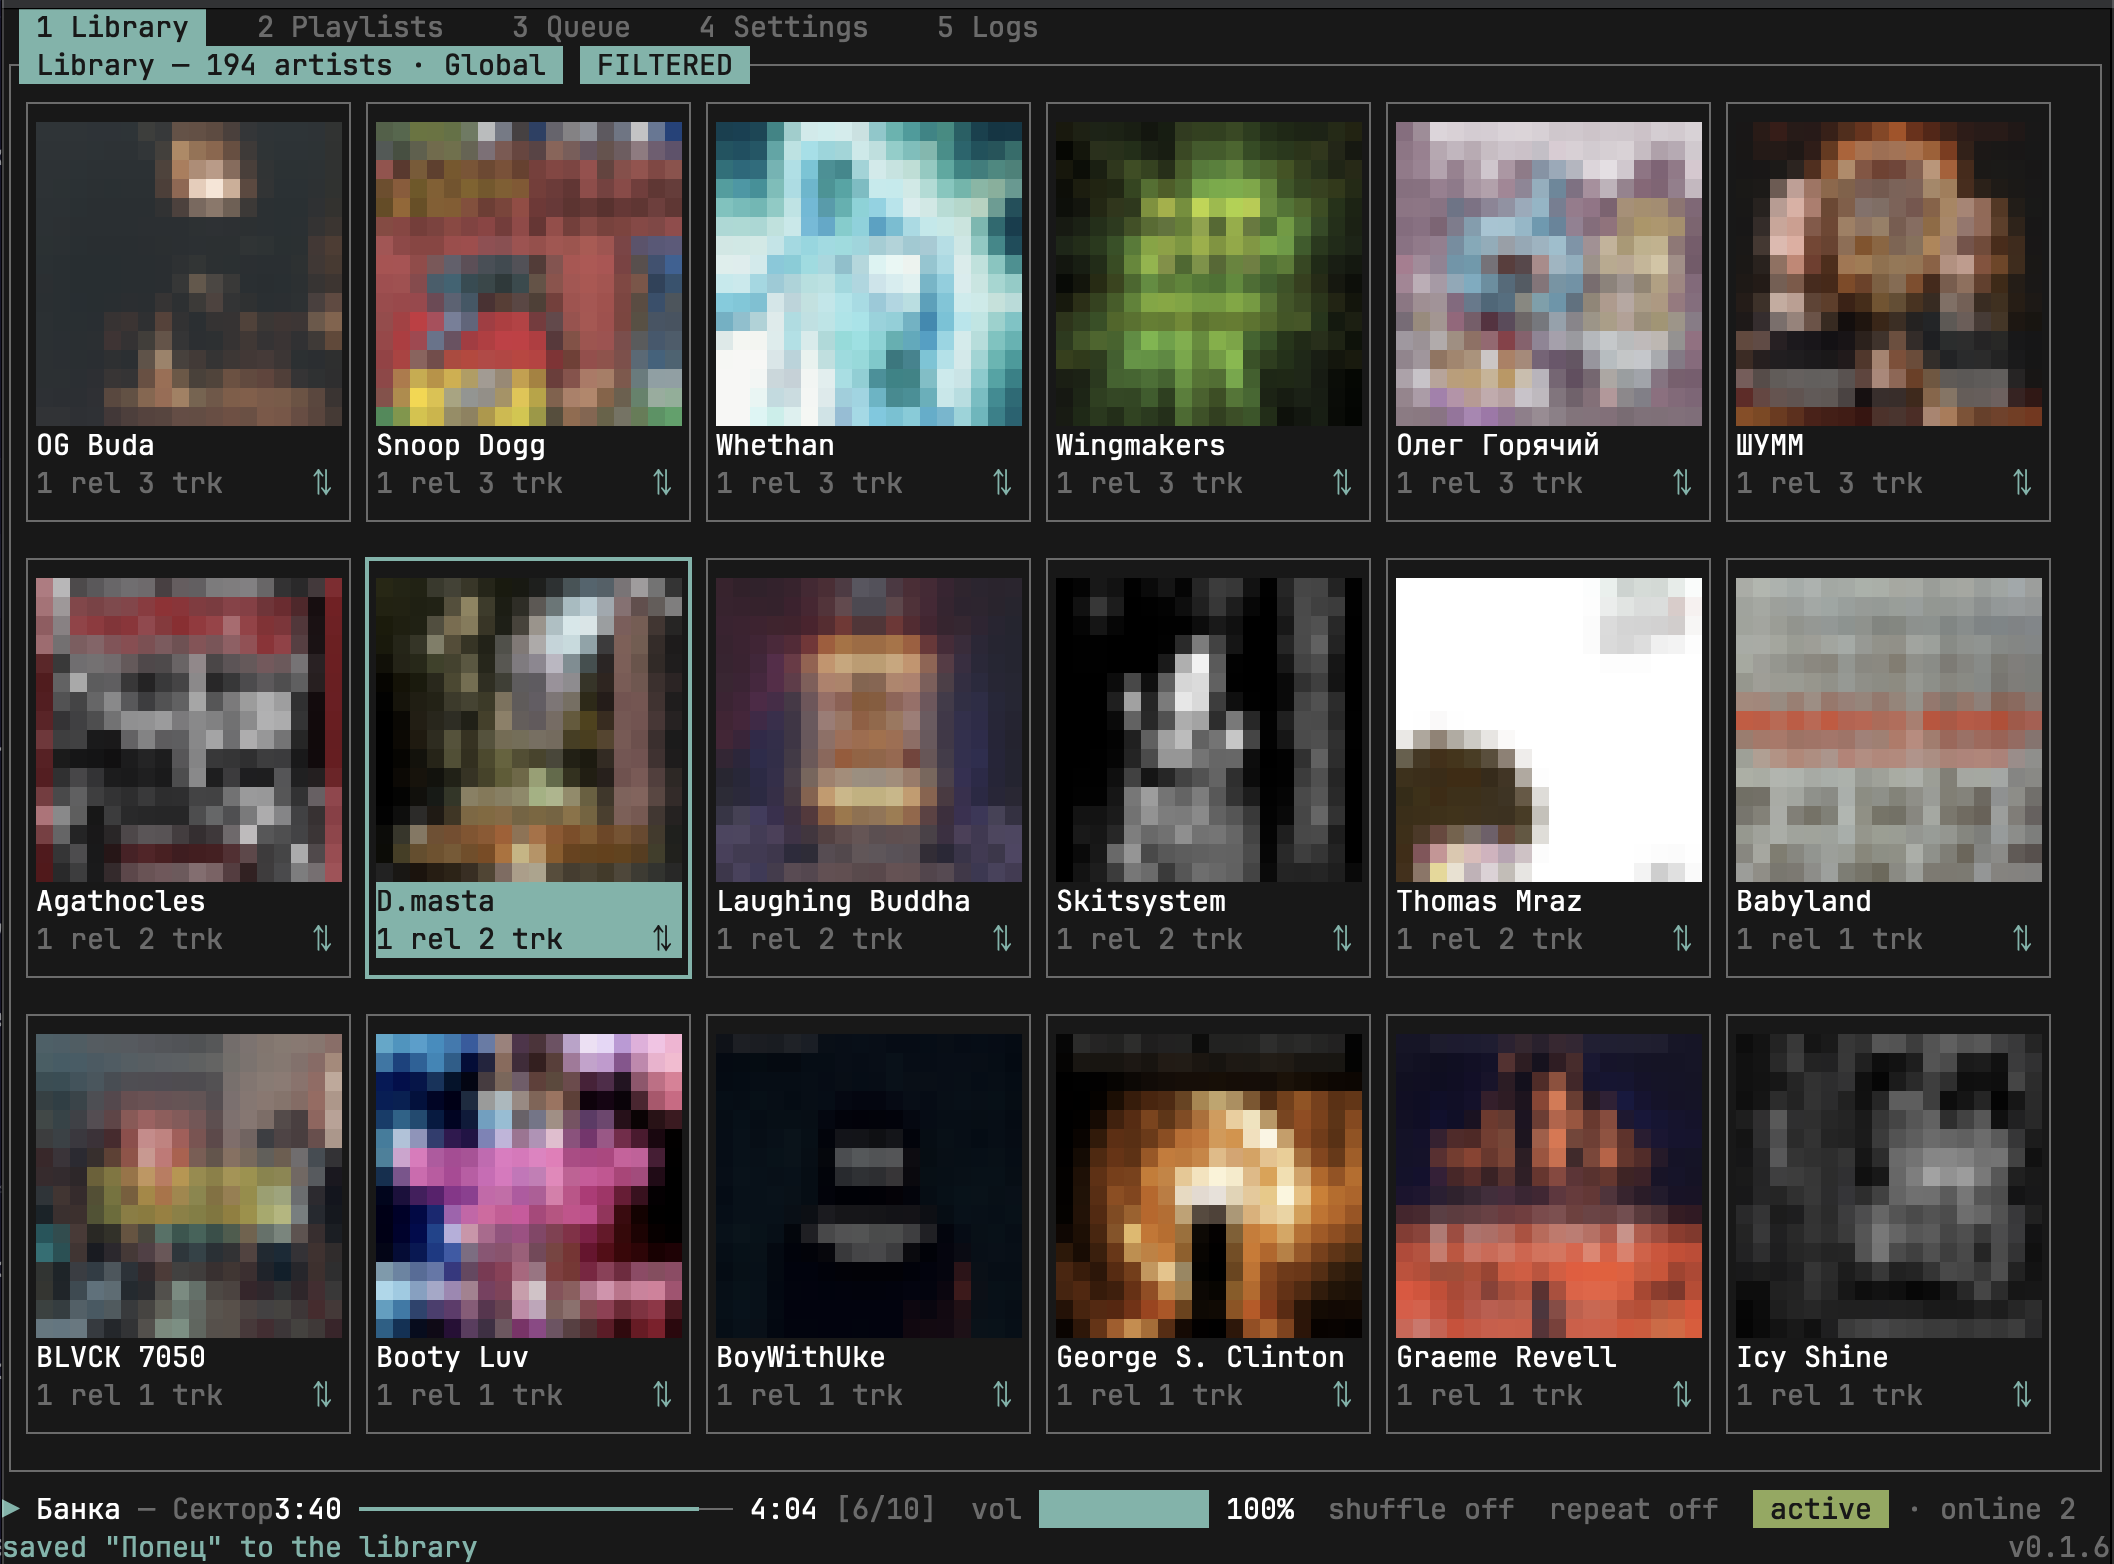
Task: Click the Snoop Dogg artist name
Action: 461,445
